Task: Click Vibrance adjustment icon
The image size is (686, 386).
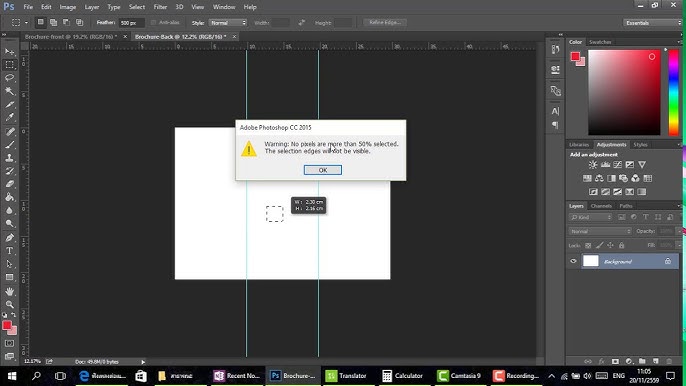Action: click(642, 165)
